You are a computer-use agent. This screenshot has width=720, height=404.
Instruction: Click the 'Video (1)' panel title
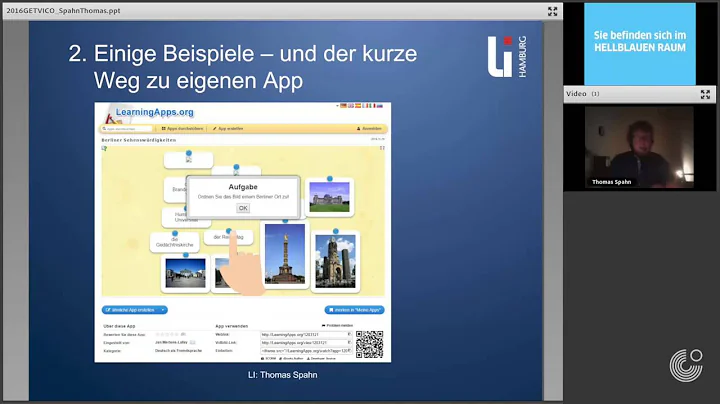click(x=582, y=94)
